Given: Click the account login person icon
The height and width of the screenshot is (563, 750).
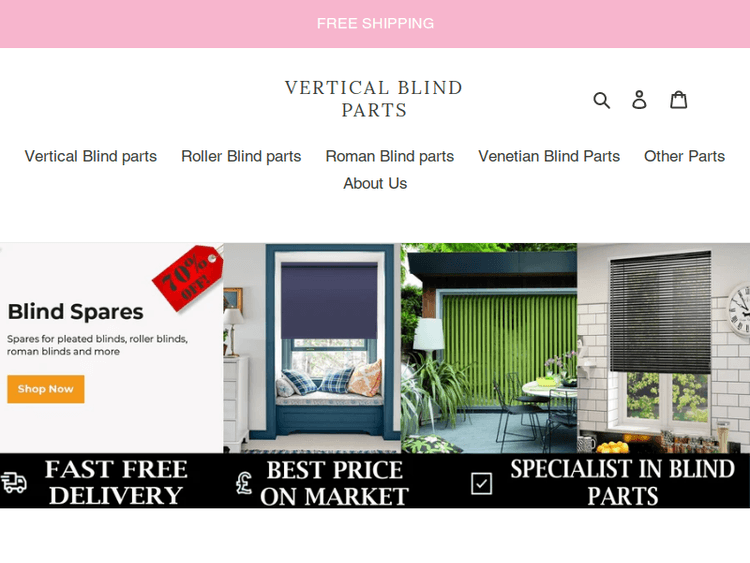Looking at the screenshot, I should click(640, 100).
